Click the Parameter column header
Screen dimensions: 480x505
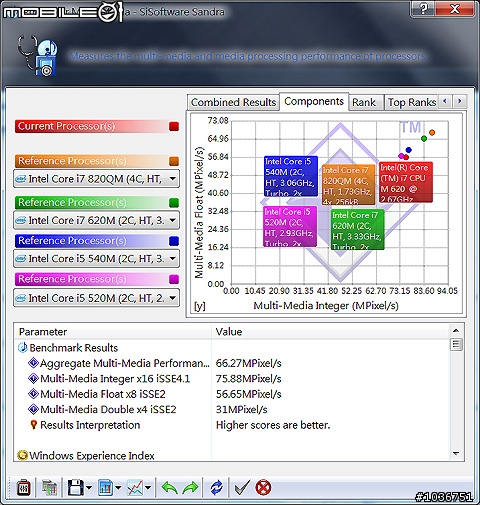113,332
